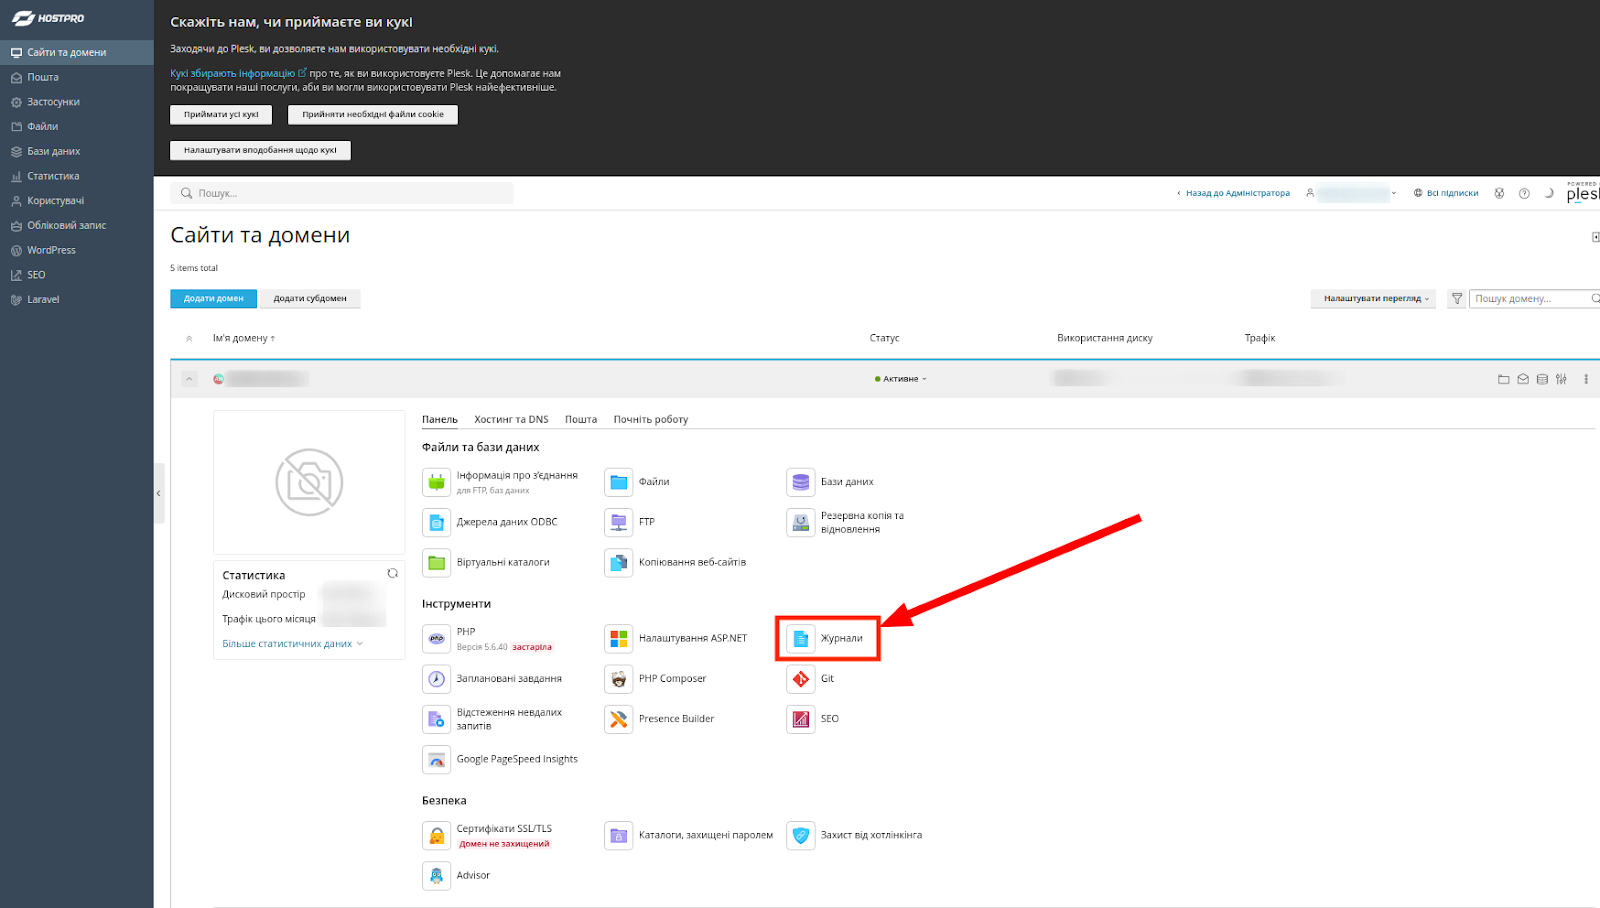This screenshot has width=1600, height=908.
Task: Open Каталоги, захищені паролем icon
Action: pos(619,835)
